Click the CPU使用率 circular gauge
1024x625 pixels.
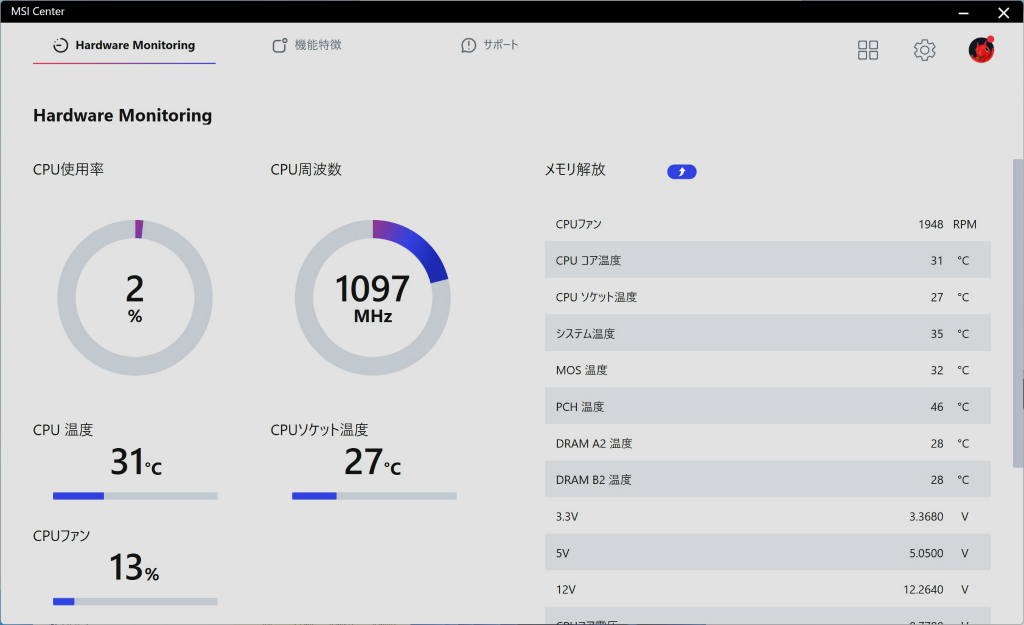[x=135, y=298]
